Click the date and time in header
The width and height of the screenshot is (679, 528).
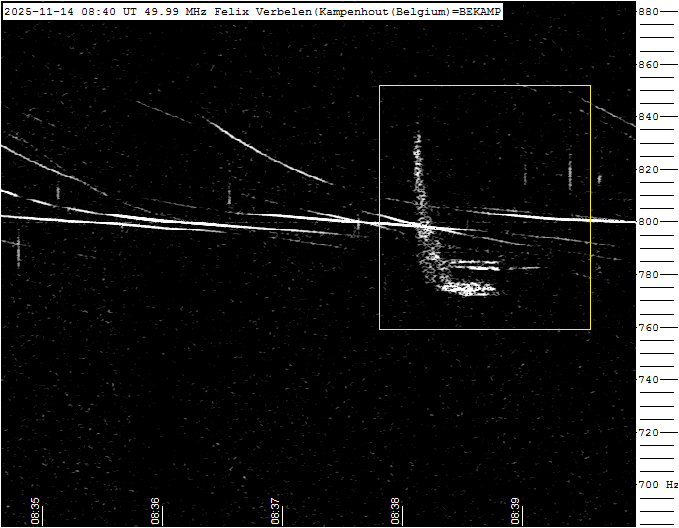click(62, 11)
